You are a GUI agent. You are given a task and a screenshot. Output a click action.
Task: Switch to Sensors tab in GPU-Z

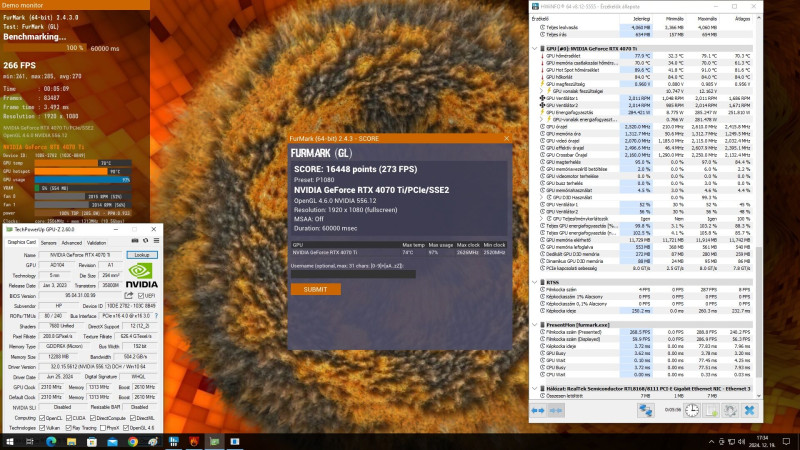pos(48,243)
